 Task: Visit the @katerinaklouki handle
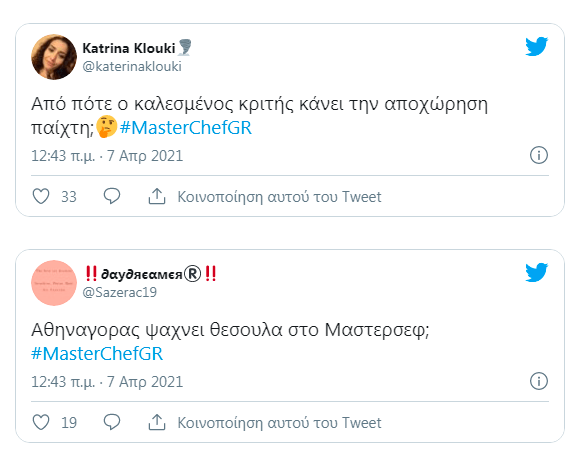coord(132,67)
